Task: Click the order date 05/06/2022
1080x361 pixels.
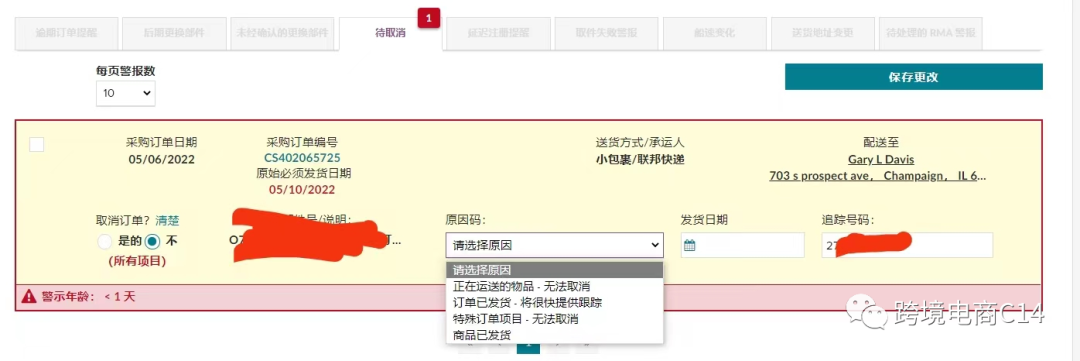Action: [x=161, y=159]
